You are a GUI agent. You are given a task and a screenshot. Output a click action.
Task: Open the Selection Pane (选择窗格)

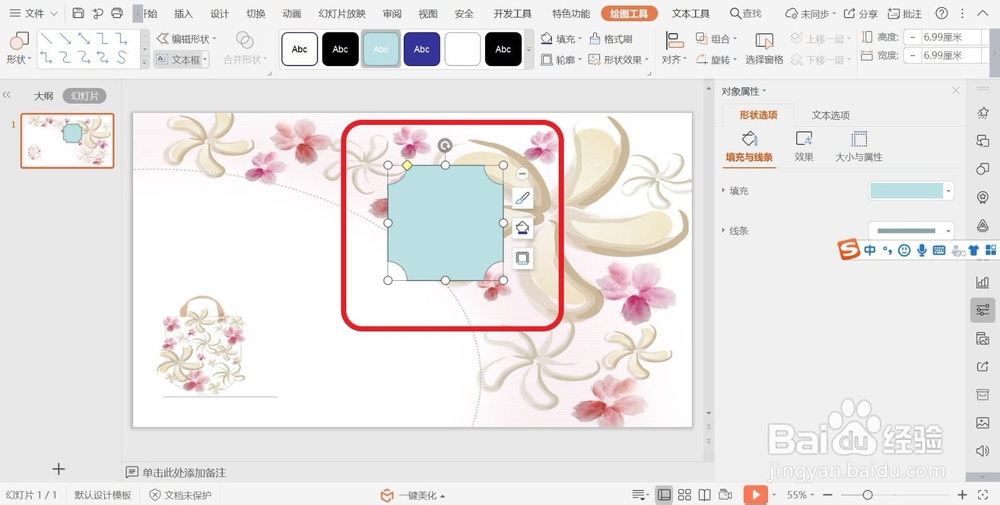(764, 49)
